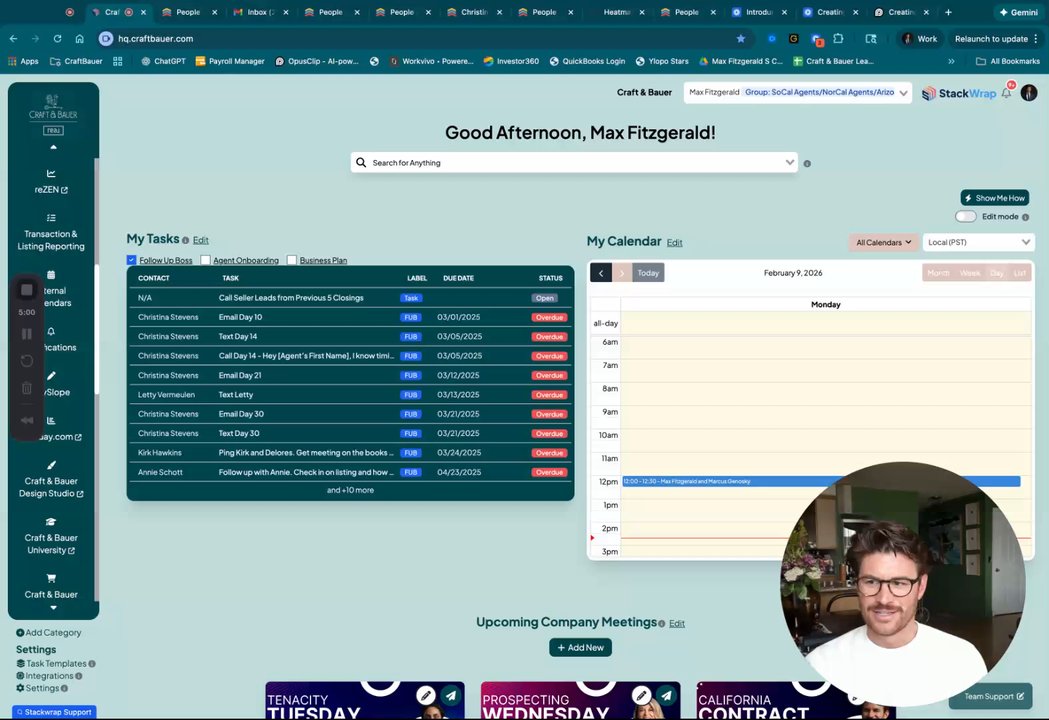Click Edit link next to My Tasks
Screen dimensions: 1049x720
[201, 240]
